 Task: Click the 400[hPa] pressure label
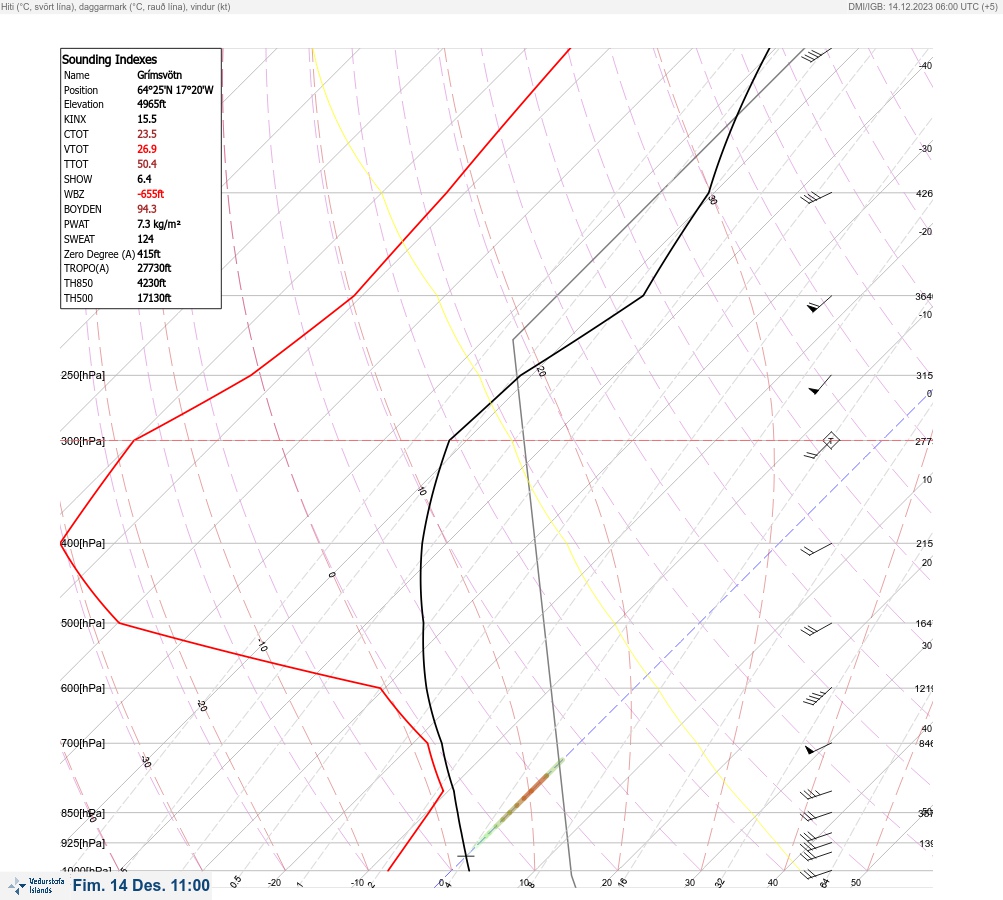[83, 543]
